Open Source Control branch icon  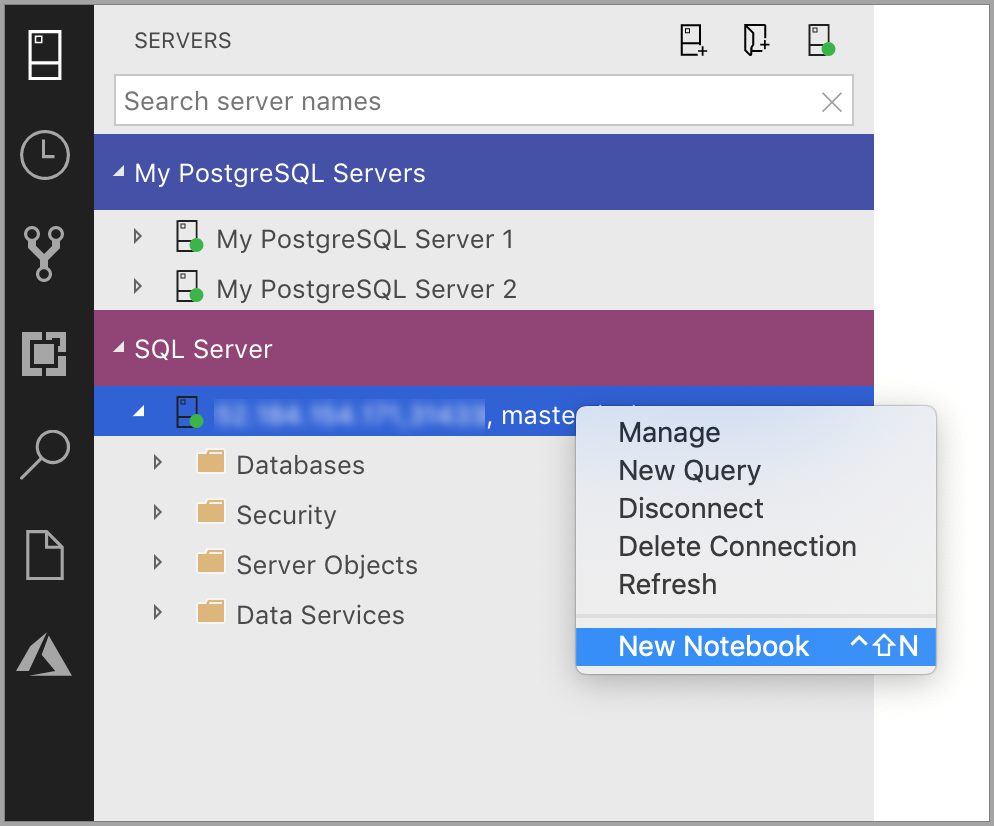(44, 254)
